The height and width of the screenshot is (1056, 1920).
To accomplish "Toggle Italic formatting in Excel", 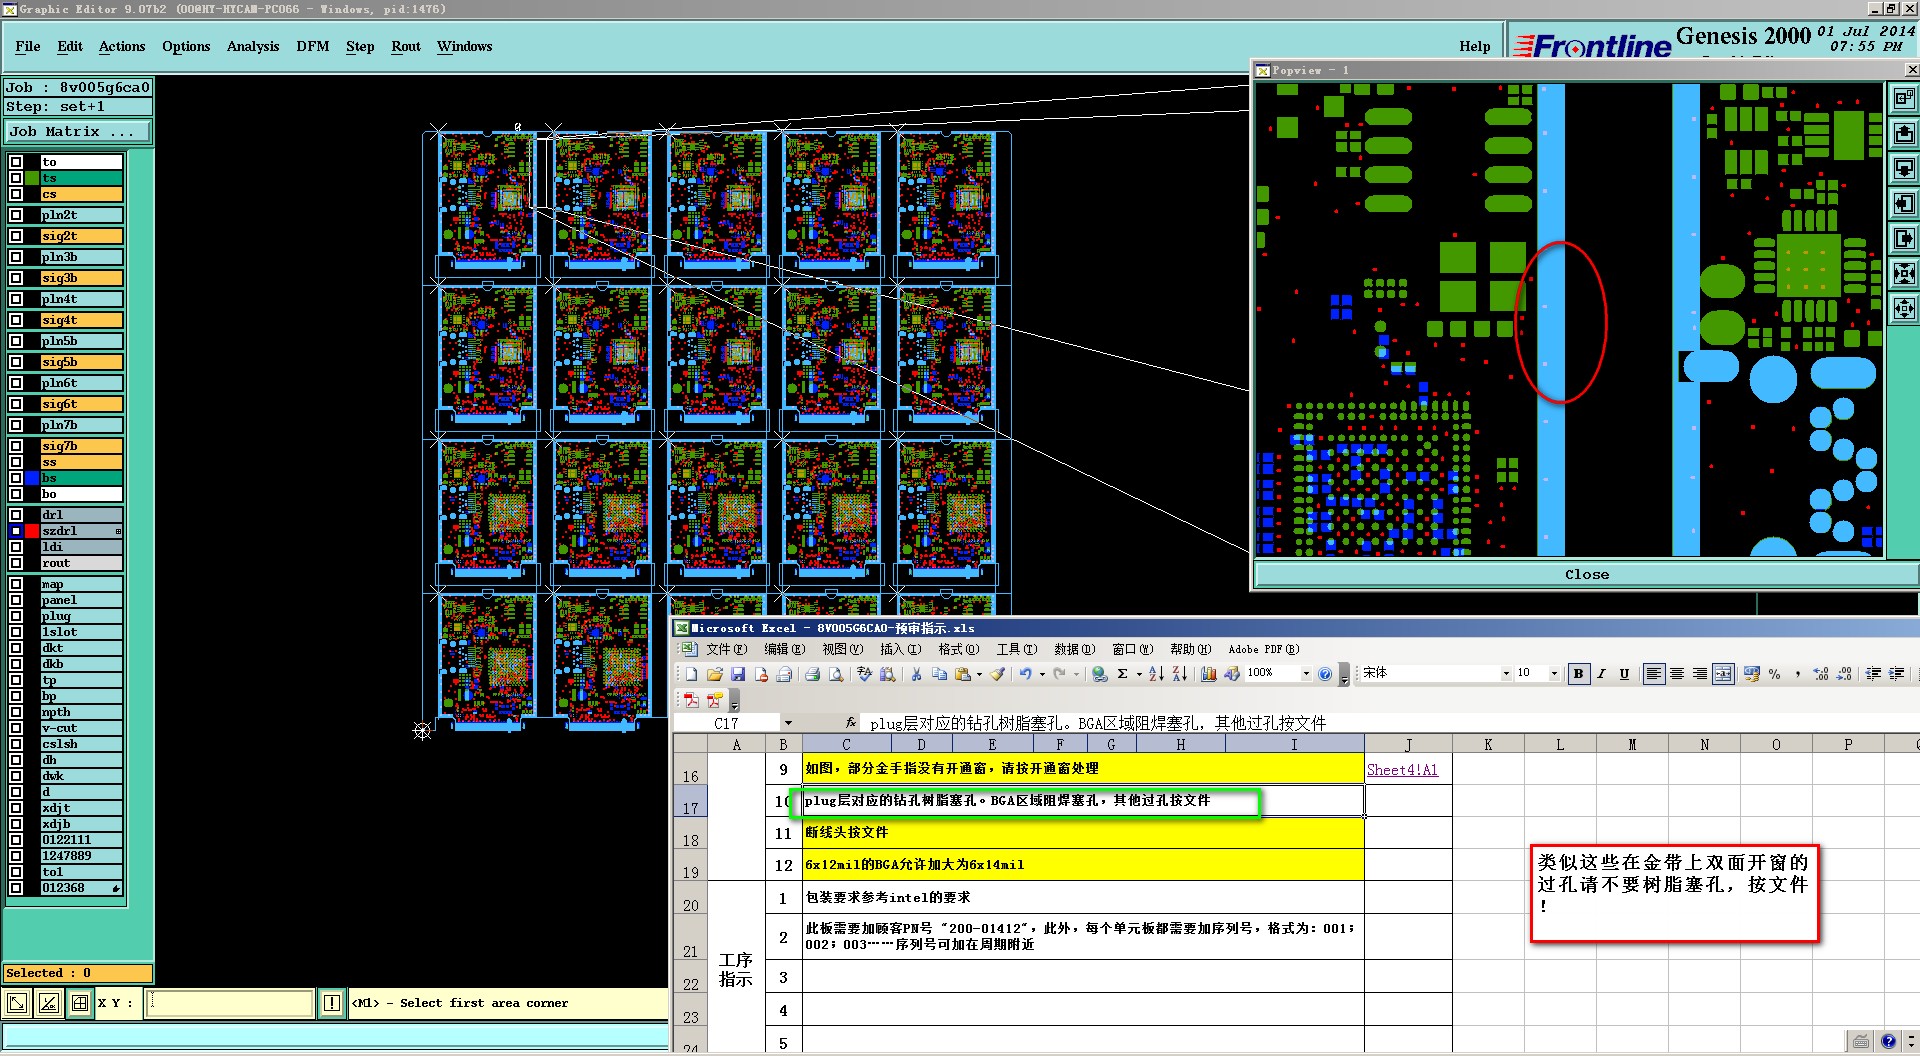I will pos(1601,674).
